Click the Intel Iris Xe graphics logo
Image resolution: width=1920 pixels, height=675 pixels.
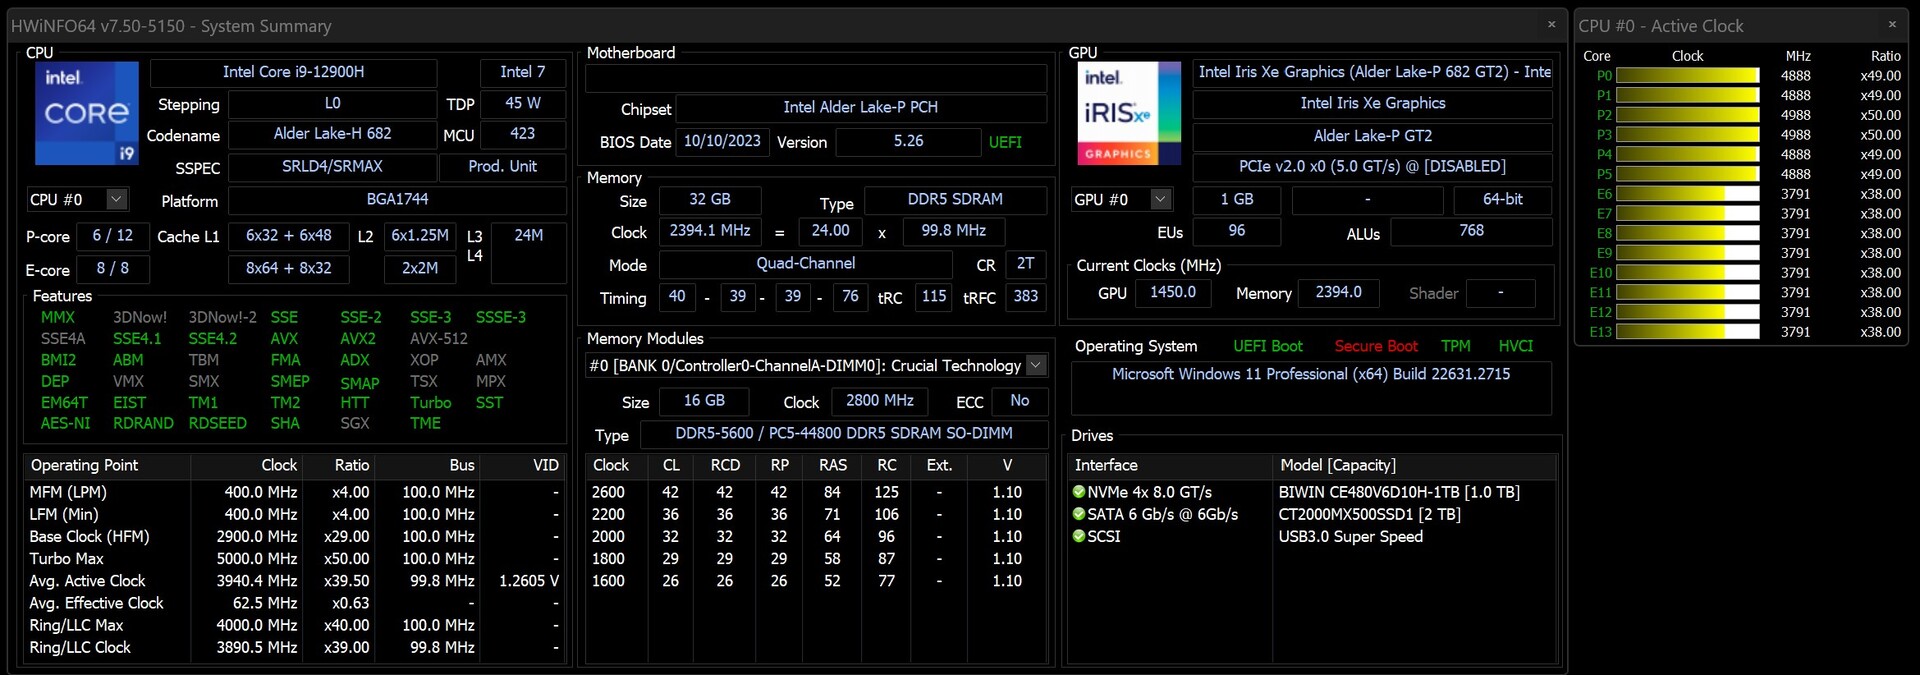pyautogui.click(x=1131, y=113)
